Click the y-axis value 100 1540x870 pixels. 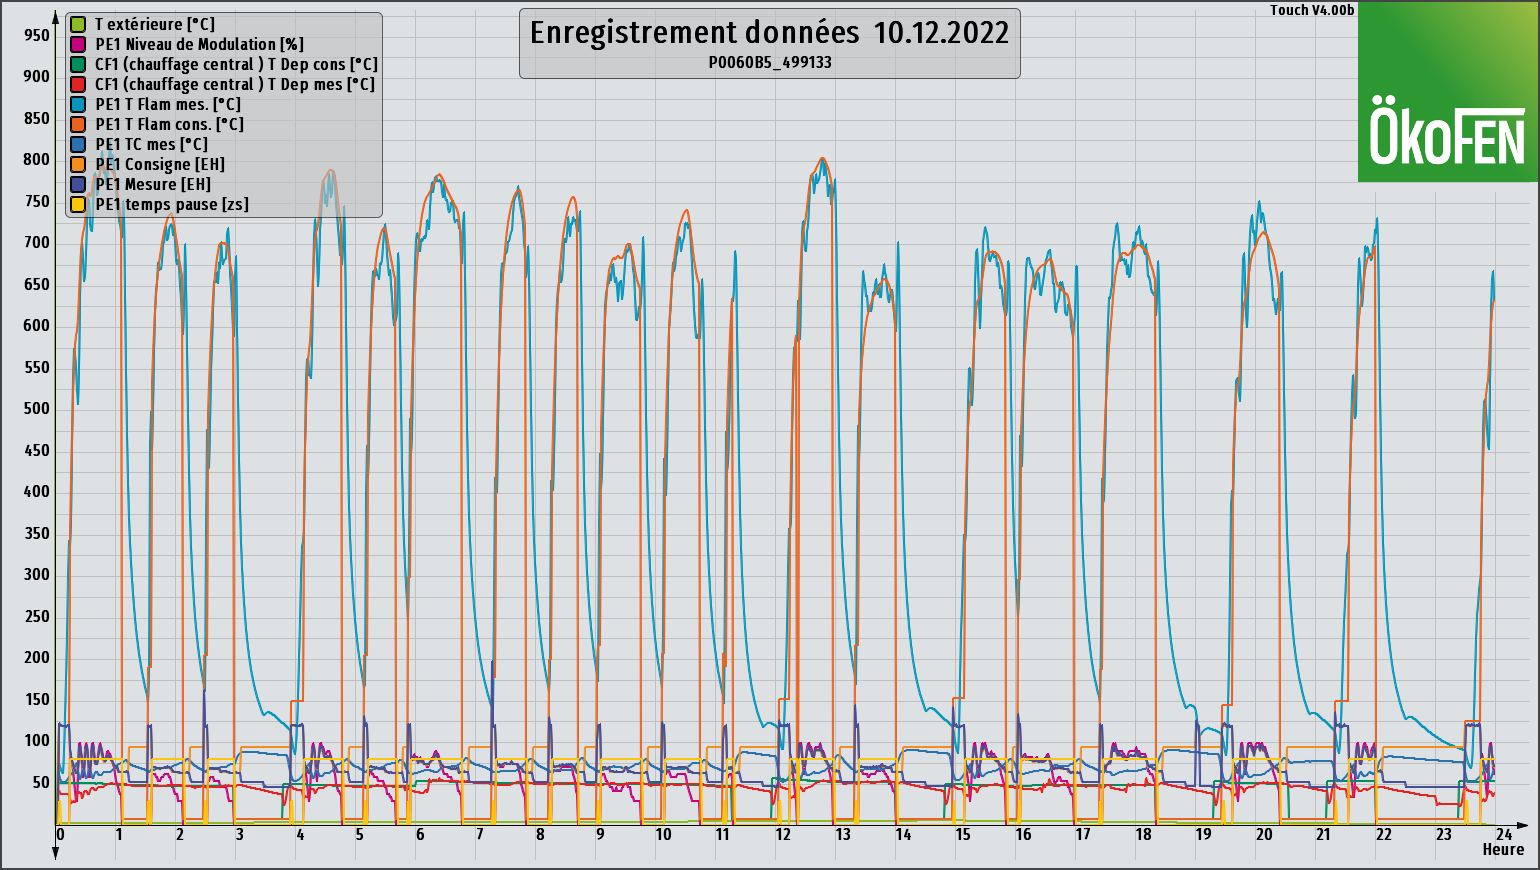pyautogui.click(x=36, y=740)
